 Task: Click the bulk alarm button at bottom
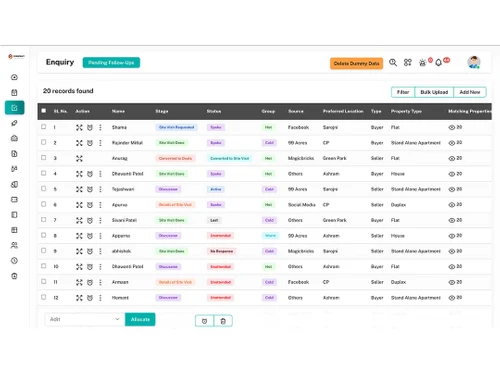point(204,321)
